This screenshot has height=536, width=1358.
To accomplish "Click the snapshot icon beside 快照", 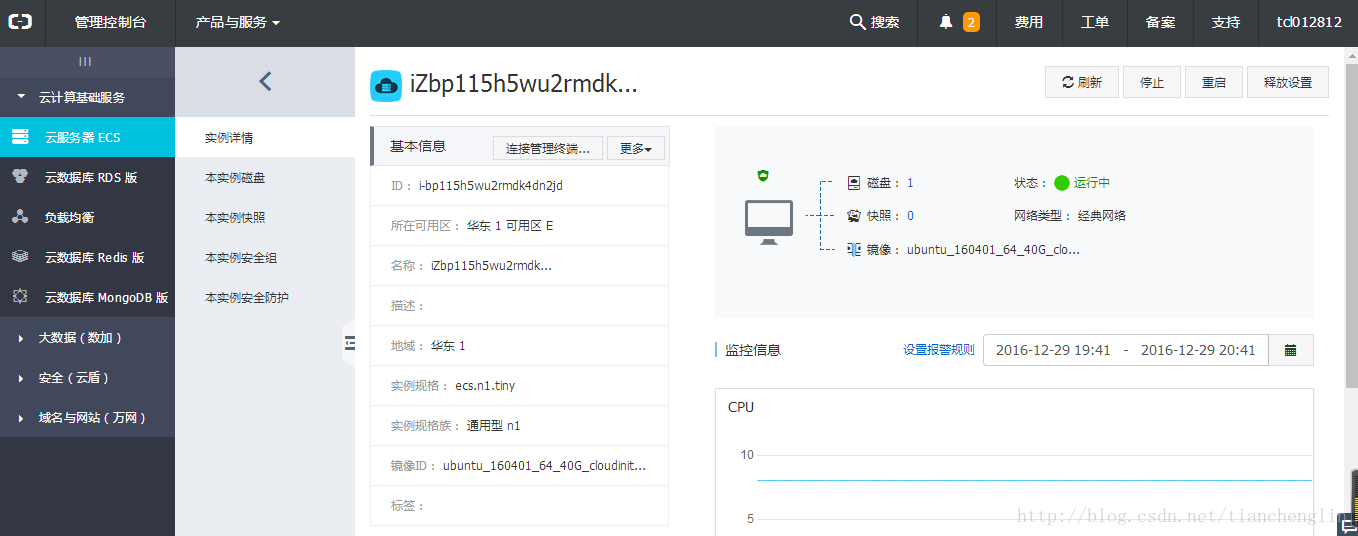I will click(854, 215).
